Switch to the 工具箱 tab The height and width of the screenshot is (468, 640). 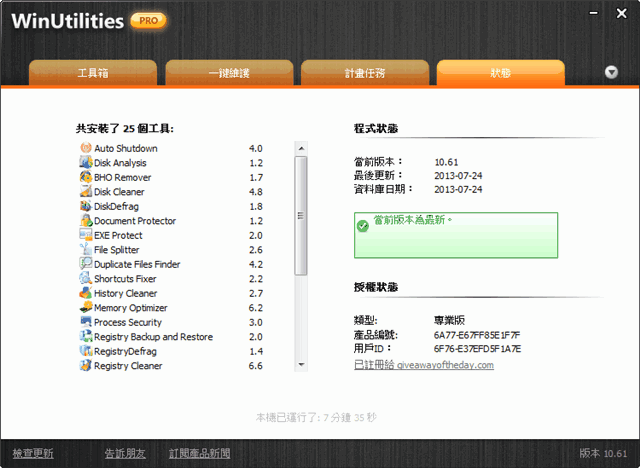(93, 73)
